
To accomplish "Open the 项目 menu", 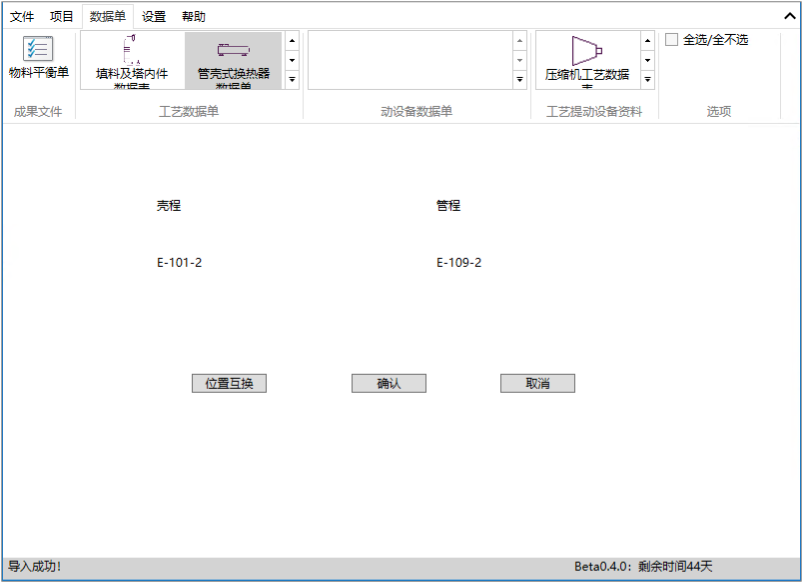I will click(60, 16).
